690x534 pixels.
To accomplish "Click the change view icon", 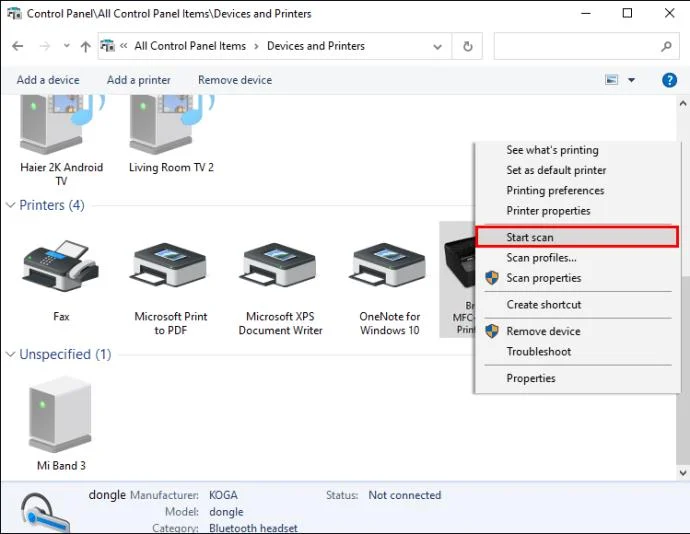I will point(611,80).
